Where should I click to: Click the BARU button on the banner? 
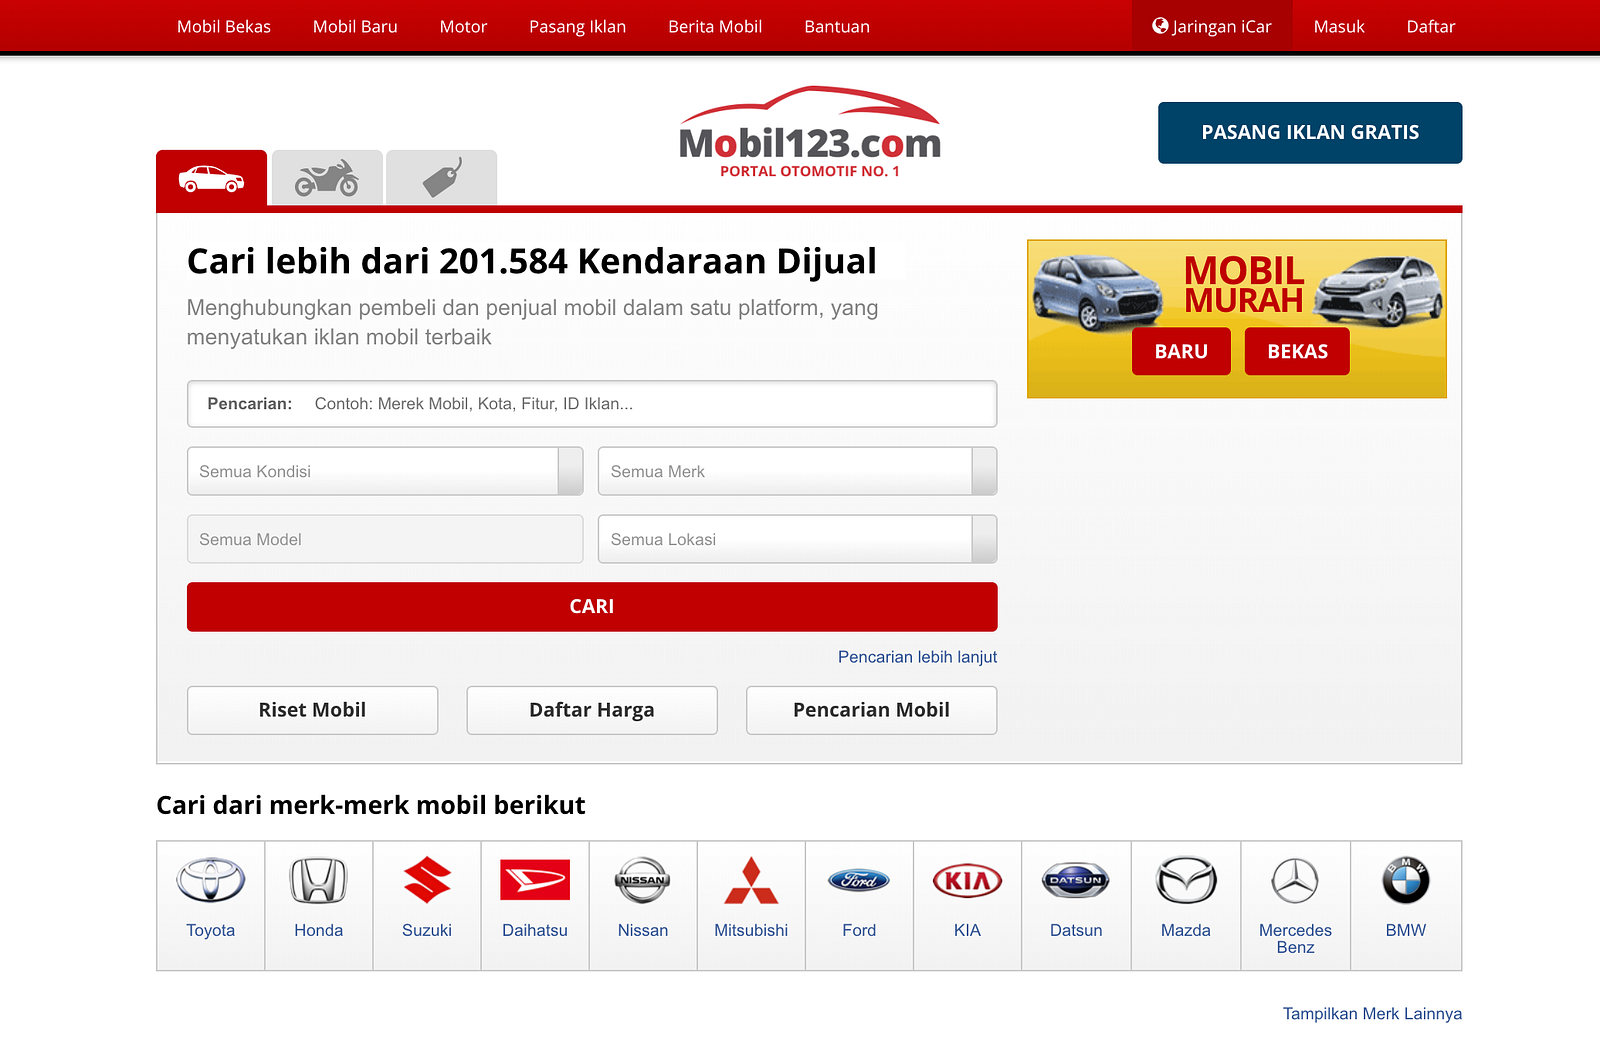[x=1181, y=351]
